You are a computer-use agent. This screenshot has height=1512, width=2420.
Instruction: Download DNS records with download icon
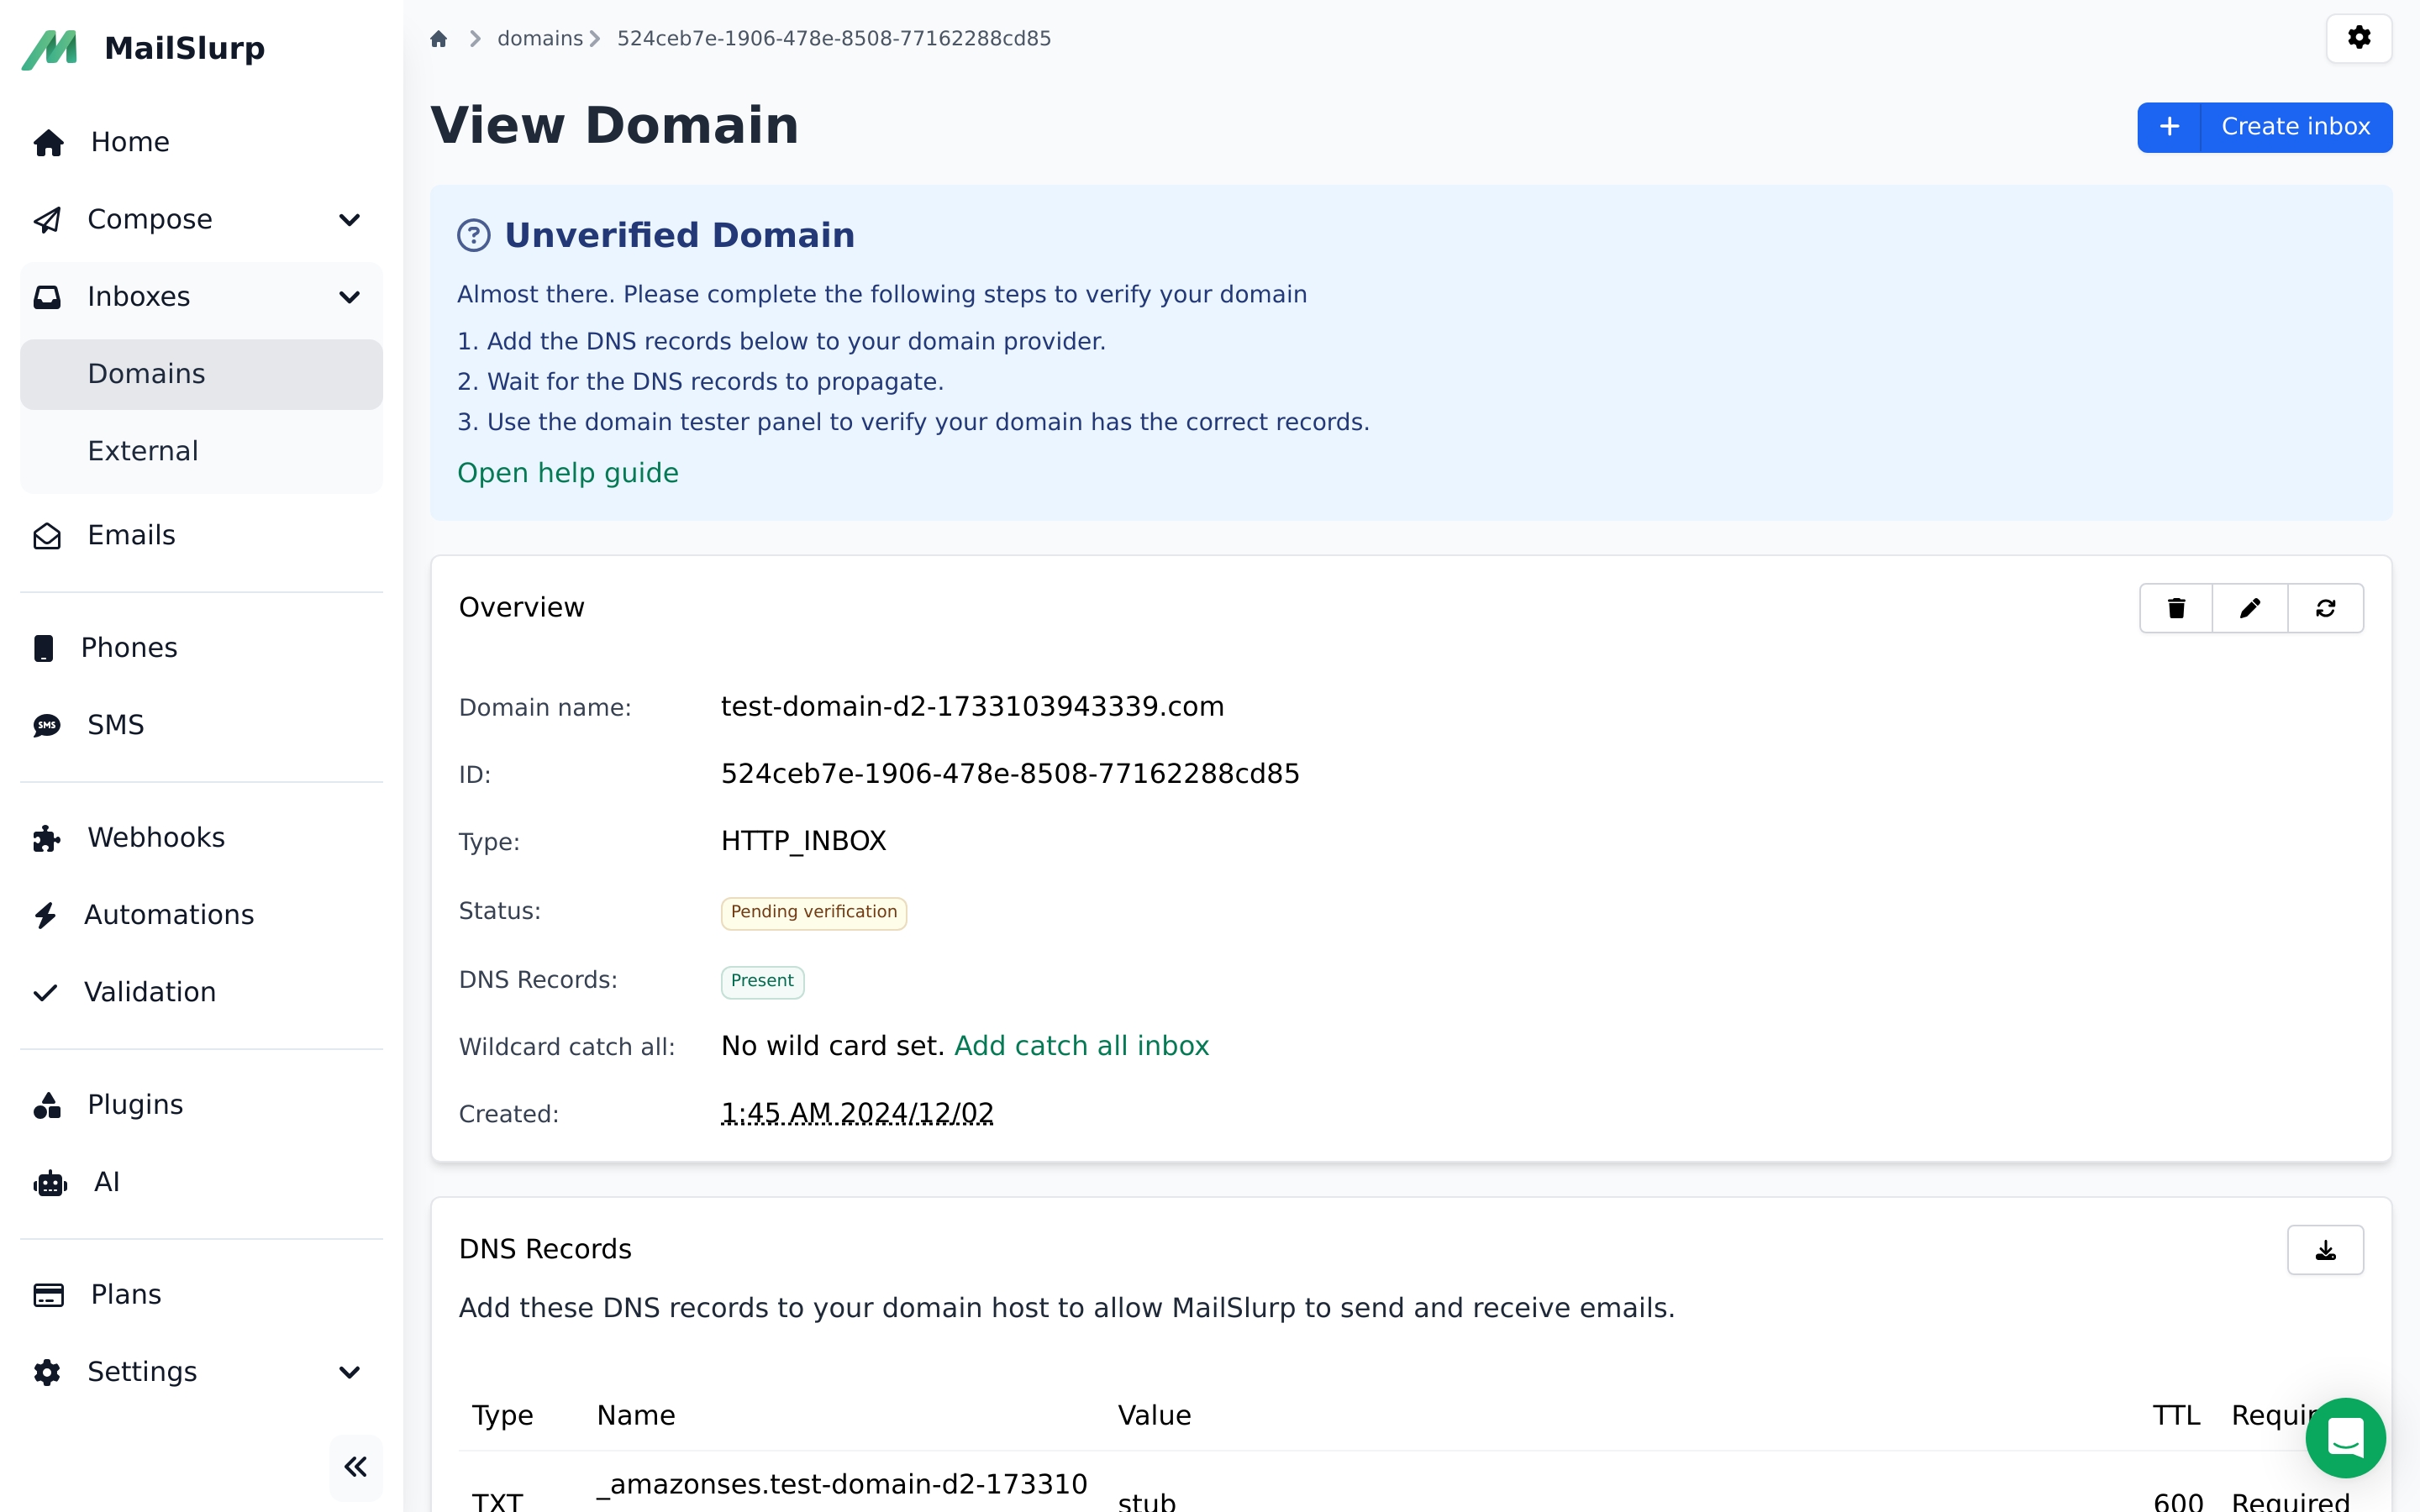[x=2326, y=1250]
